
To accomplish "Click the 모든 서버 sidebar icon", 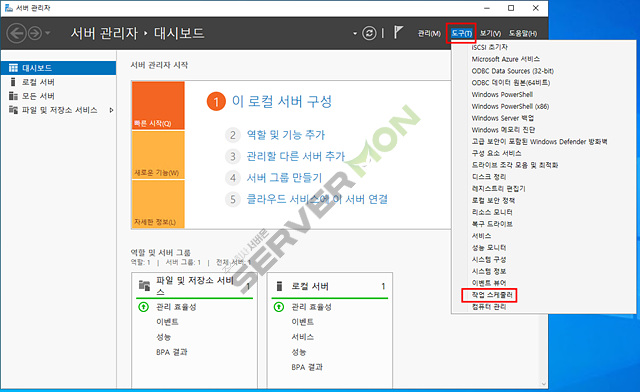I will tap(13, 96).
